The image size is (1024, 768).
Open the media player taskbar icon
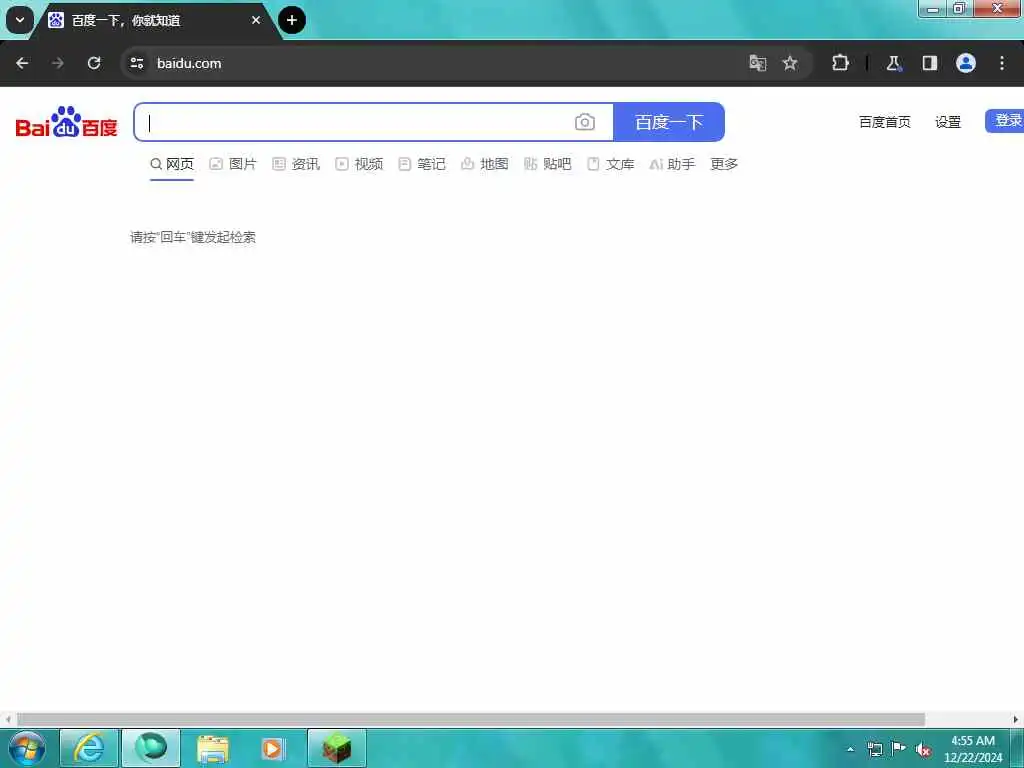tap(274, 748)
